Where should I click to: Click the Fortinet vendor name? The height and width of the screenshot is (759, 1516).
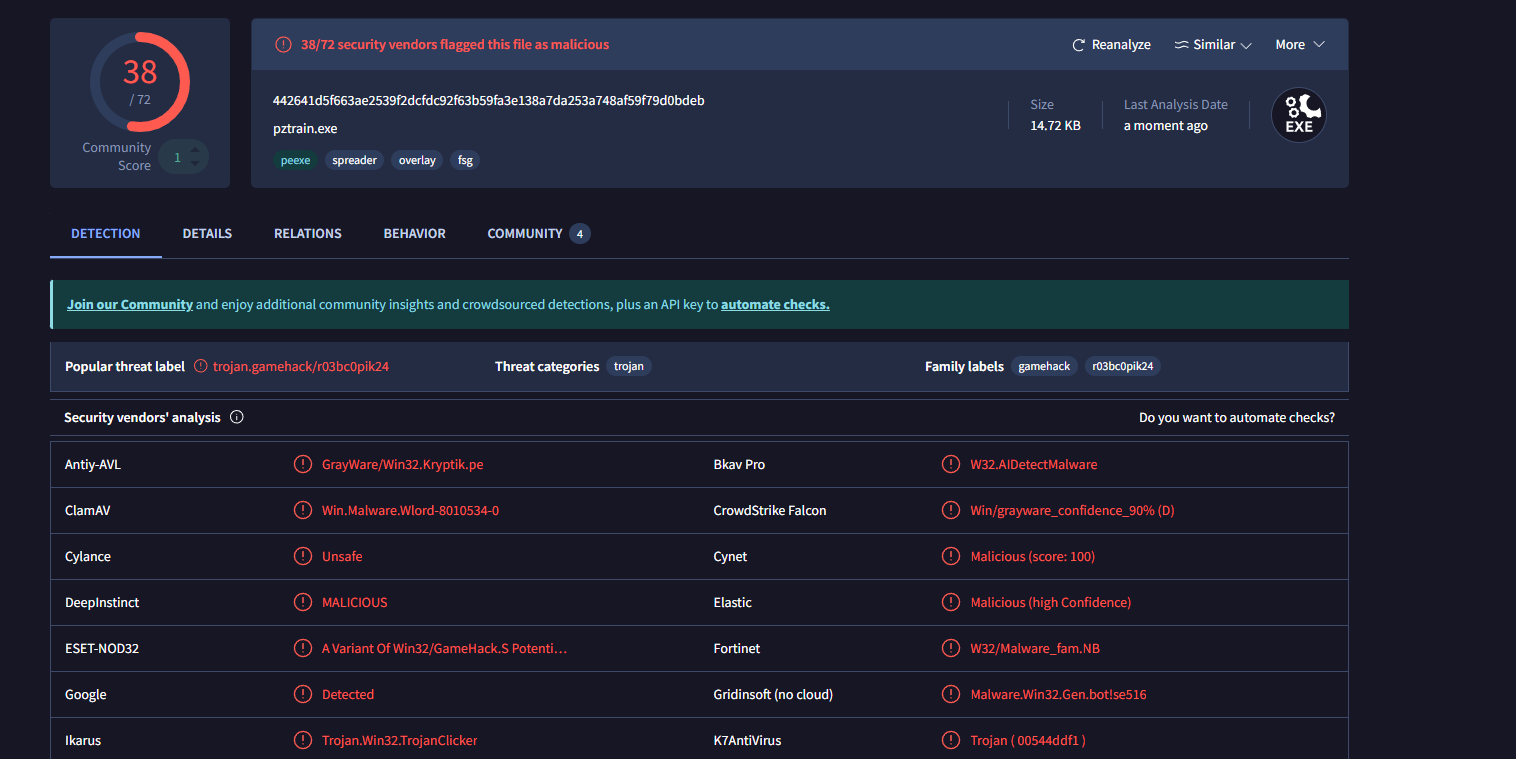737,649
